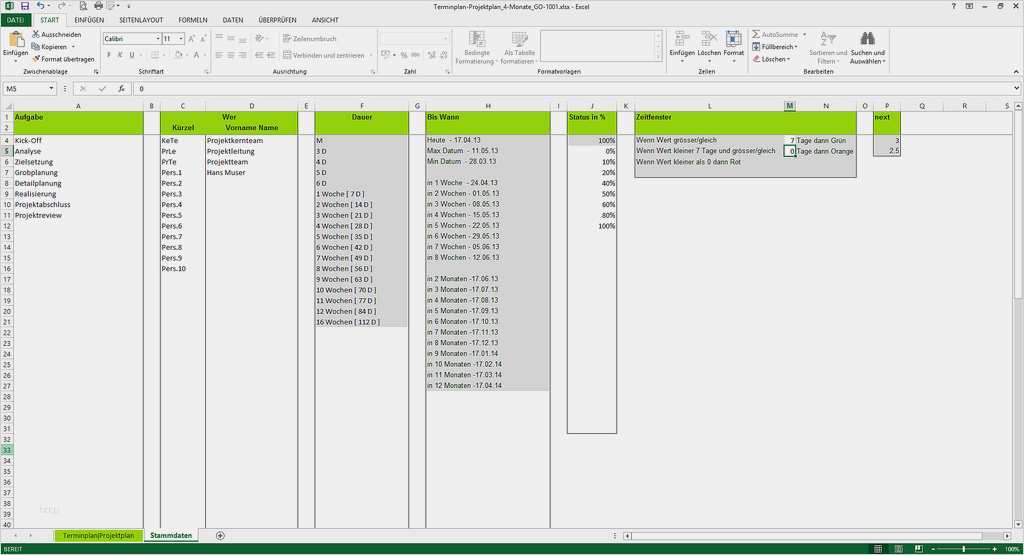Open the DATEI file tab
Viewport: 1024px width, 555px height.
coord(15,20)
